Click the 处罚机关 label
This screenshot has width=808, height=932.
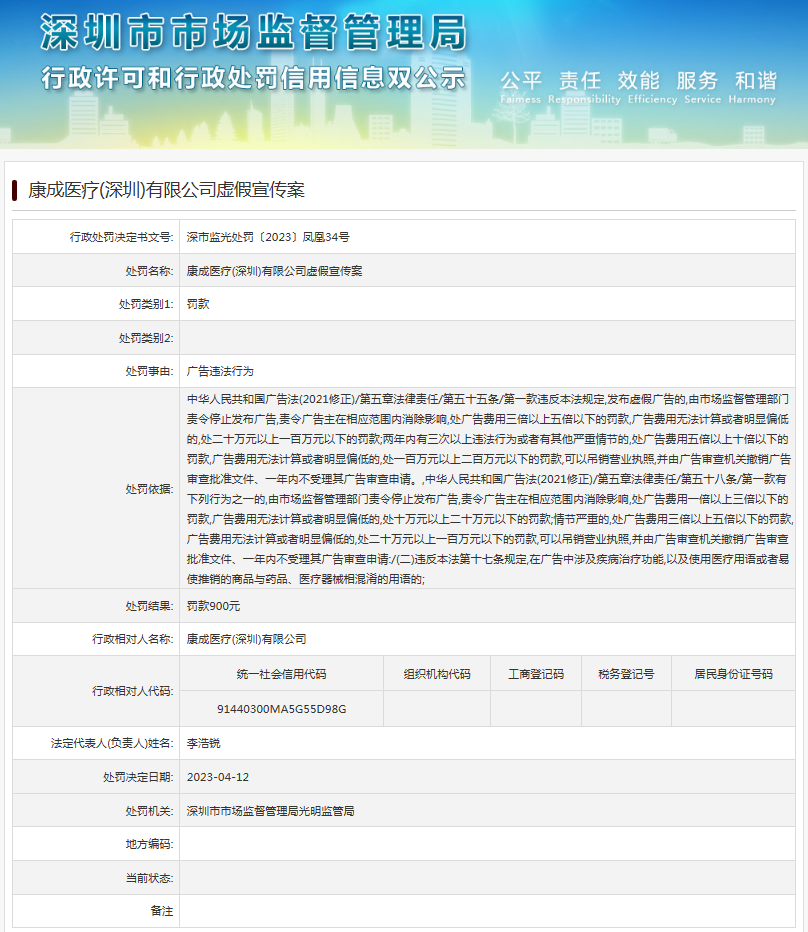point(149,811)
